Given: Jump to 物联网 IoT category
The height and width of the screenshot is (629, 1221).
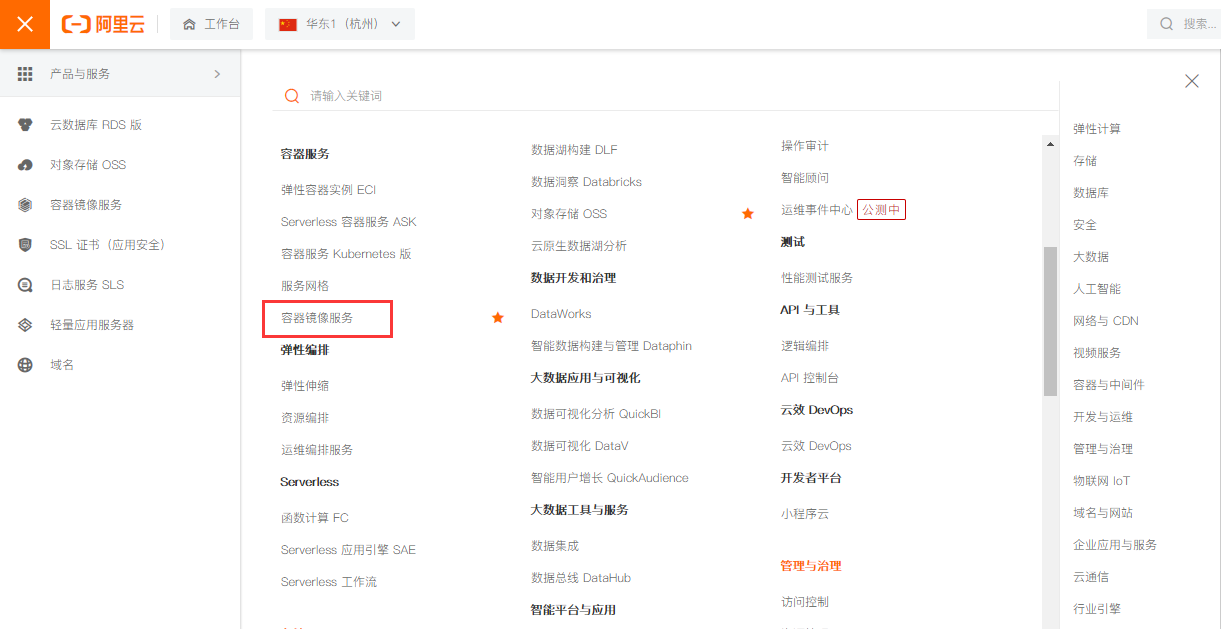Looking at the screenshot, I should [1102, 481].
